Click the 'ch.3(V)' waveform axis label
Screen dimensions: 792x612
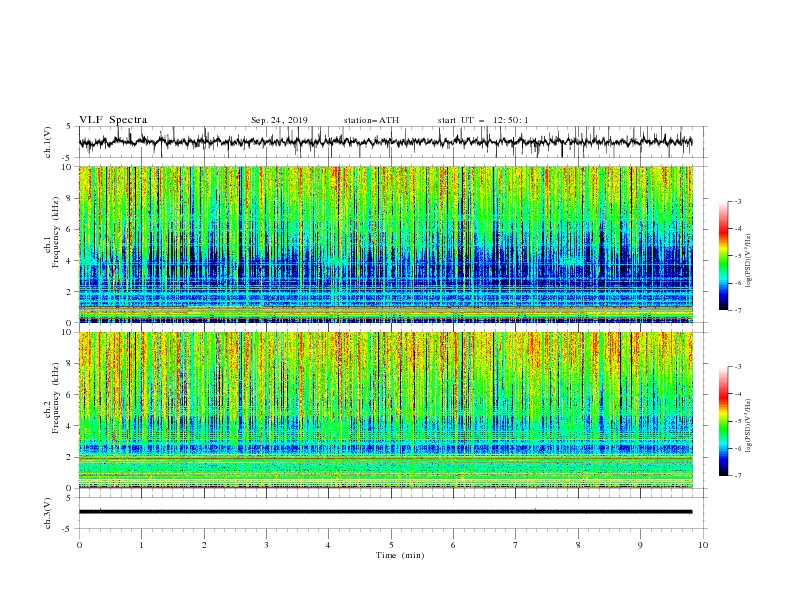48,513
